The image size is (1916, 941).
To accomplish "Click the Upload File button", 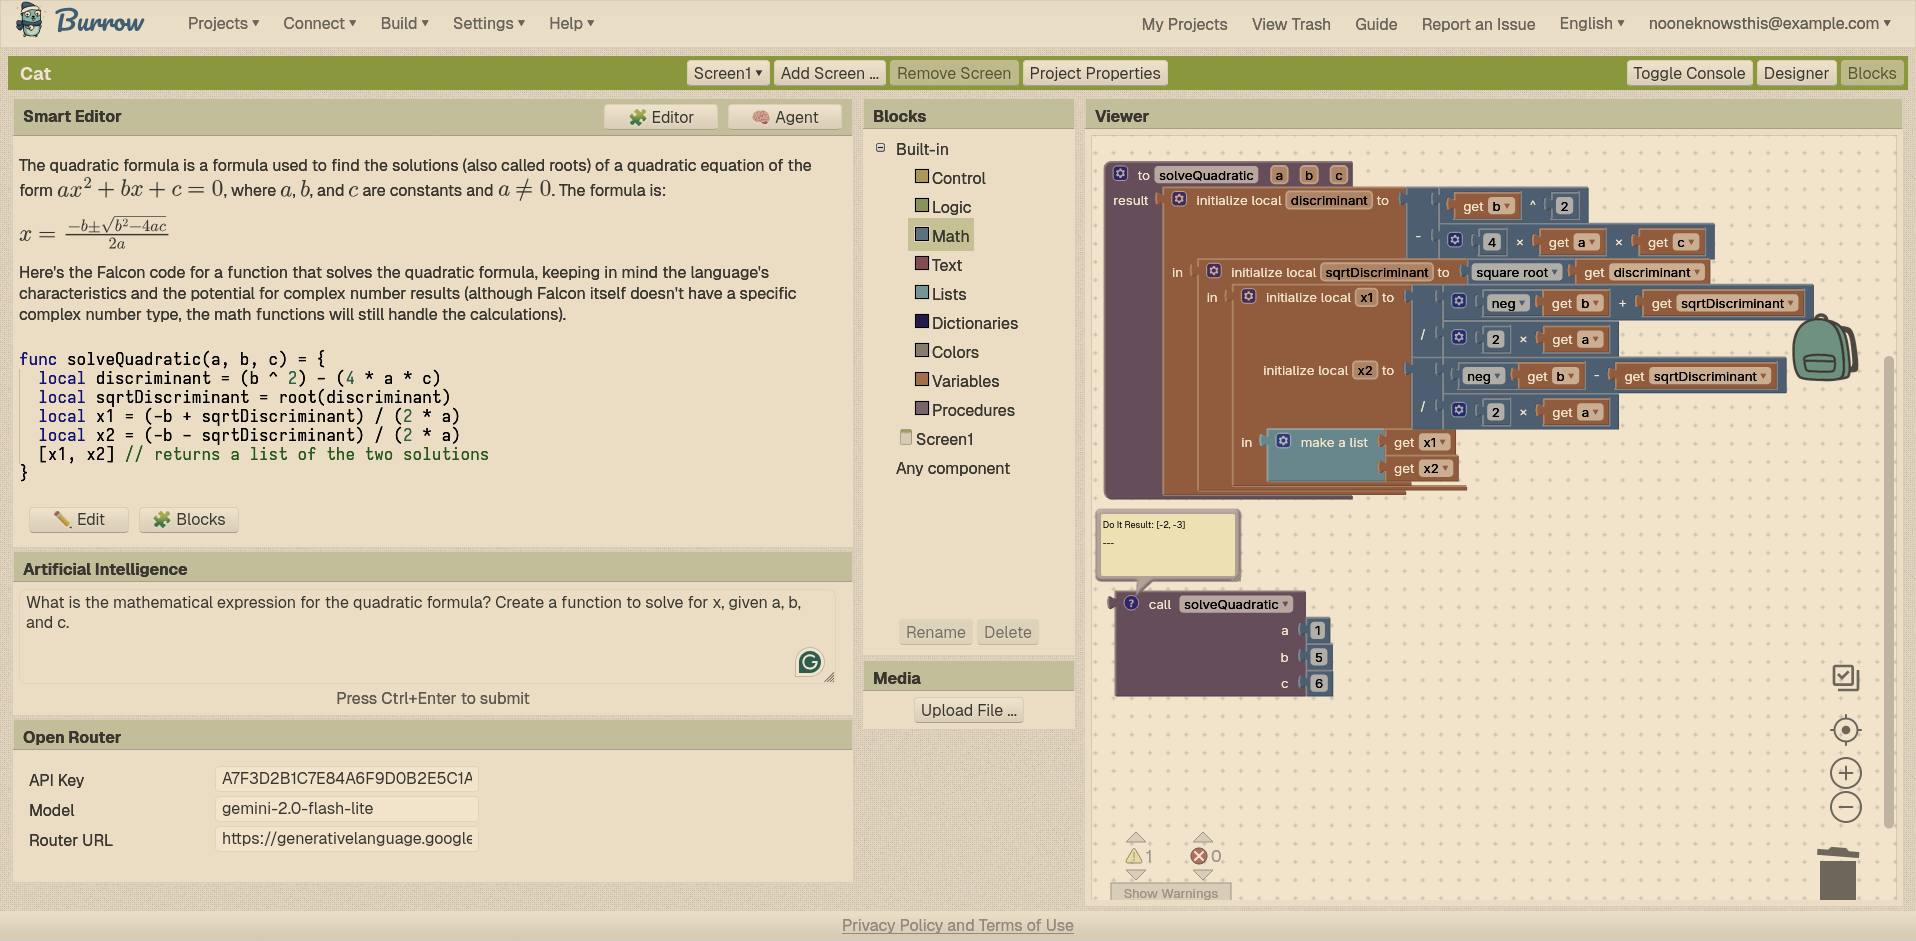I will [x=968, y=710].
